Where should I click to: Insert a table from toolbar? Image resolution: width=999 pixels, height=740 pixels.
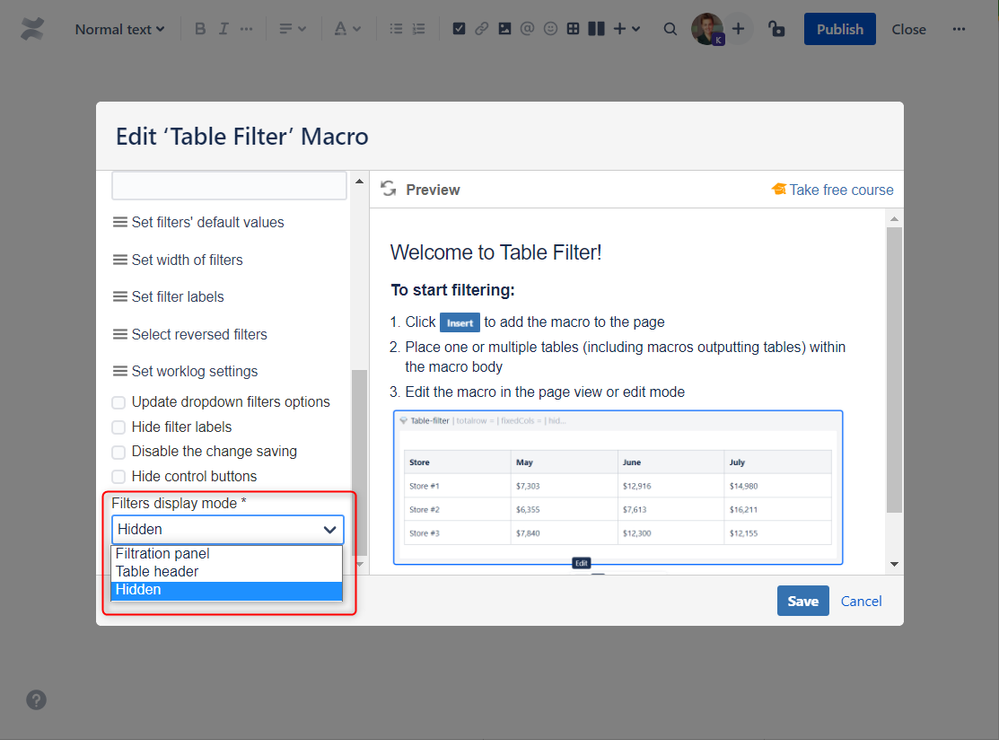pos(573,29)
